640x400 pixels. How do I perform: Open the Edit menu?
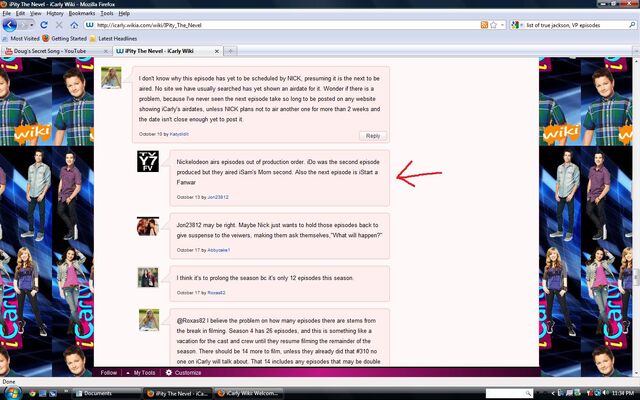(x=20, y=13)
